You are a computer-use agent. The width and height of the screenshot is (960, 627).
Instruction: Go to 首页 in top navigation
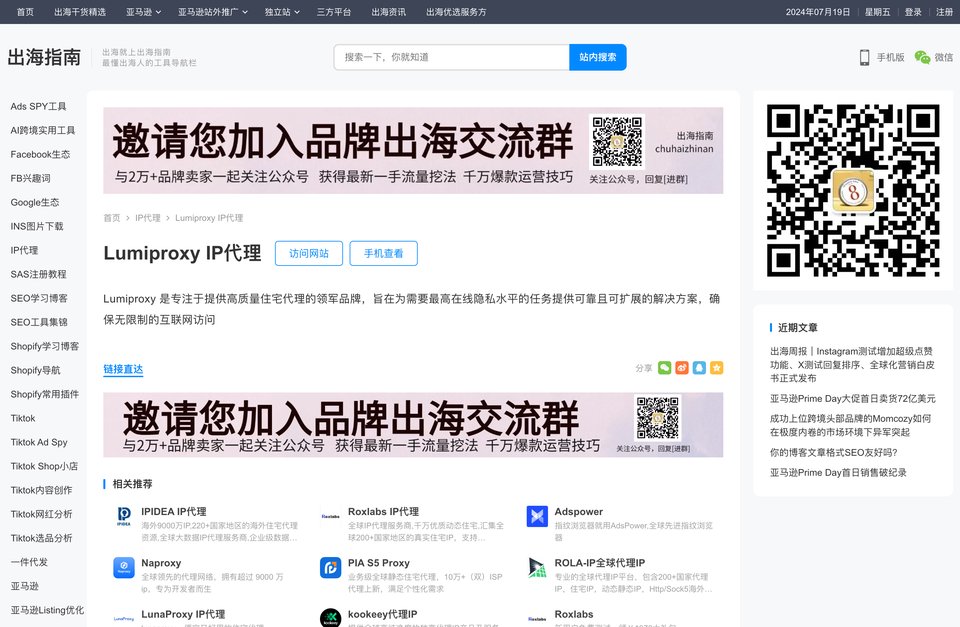25,12
